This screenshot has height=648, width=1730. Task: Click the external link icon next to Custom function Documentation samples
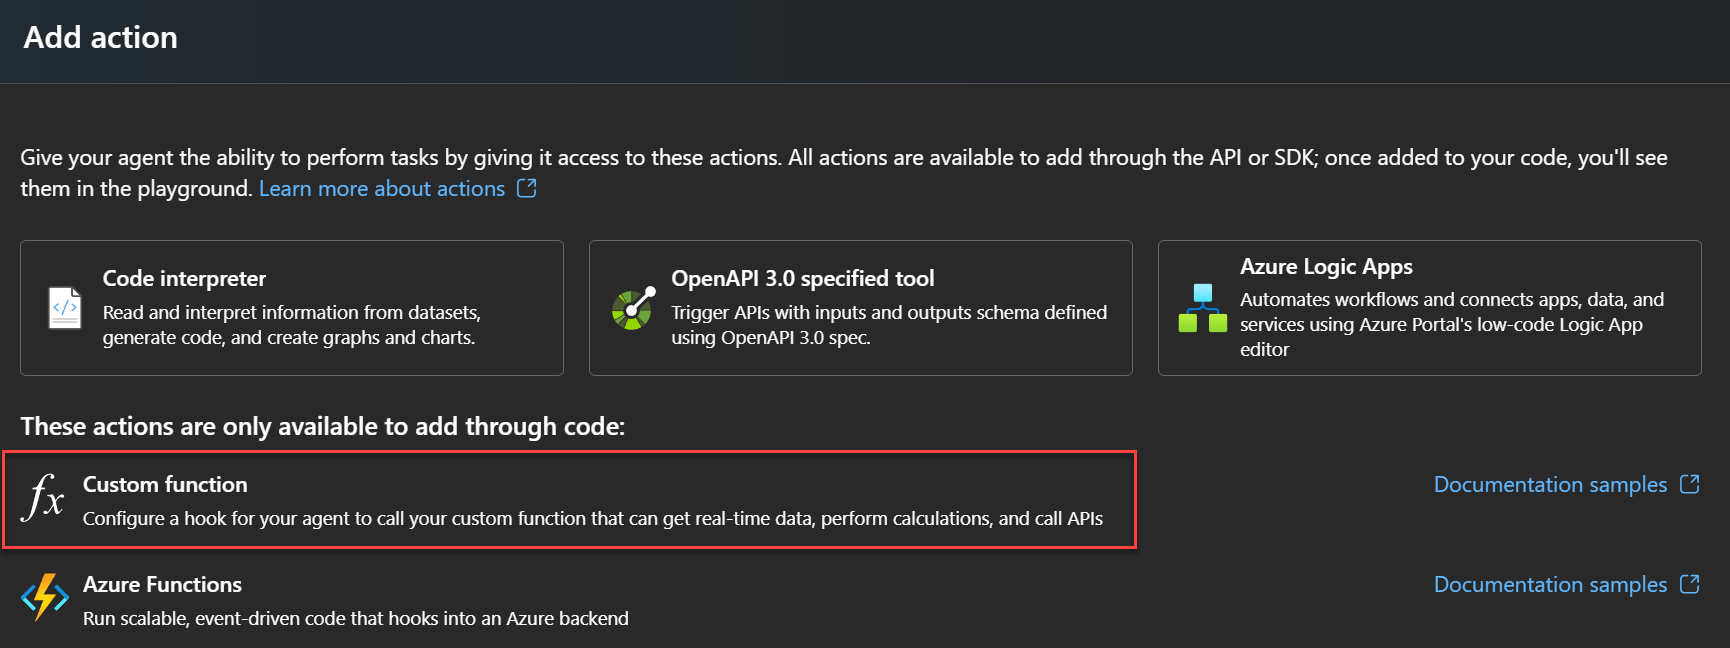[x=1692, y=484]
